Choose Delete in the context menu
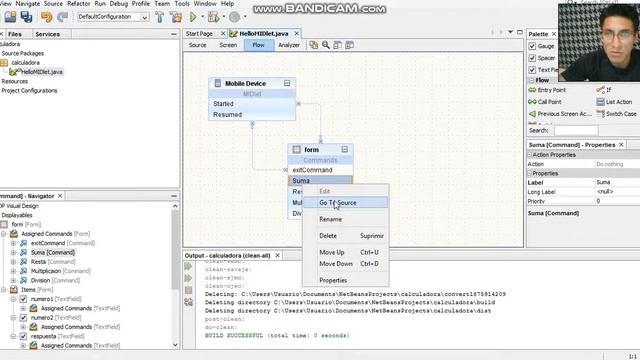 tap(346, 236)
